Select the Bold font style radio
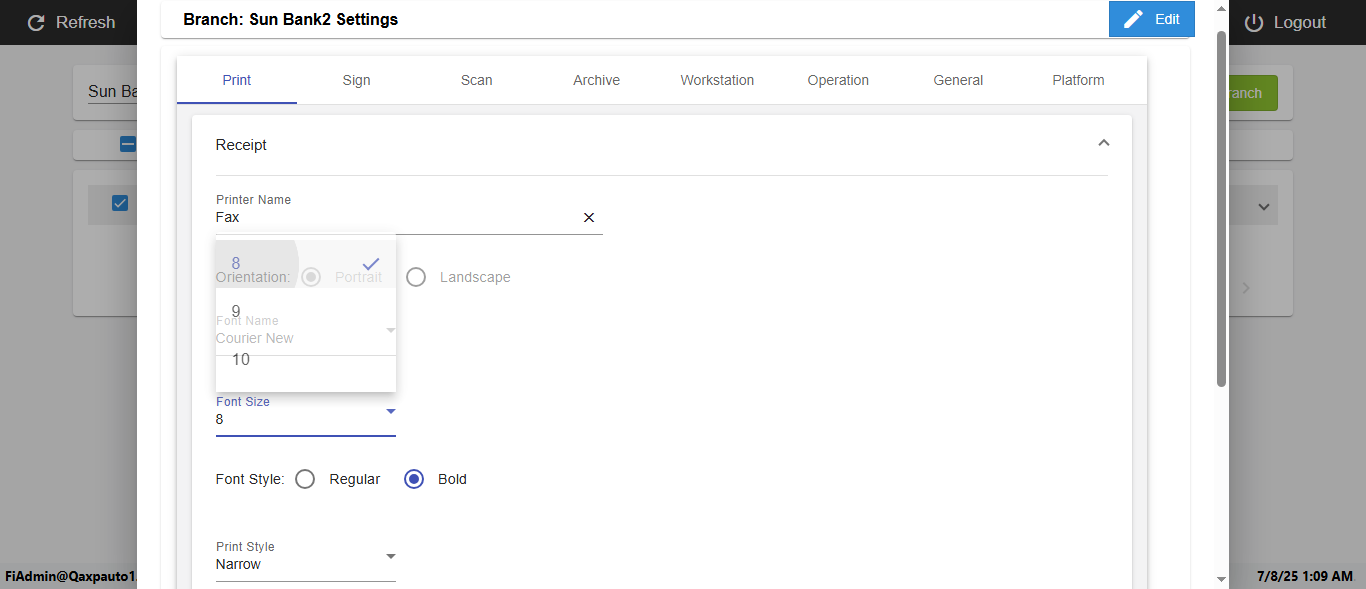Image resolution: width=1366 pixels, height=589 pixels. pyautogui.click(x=414, y=479)
